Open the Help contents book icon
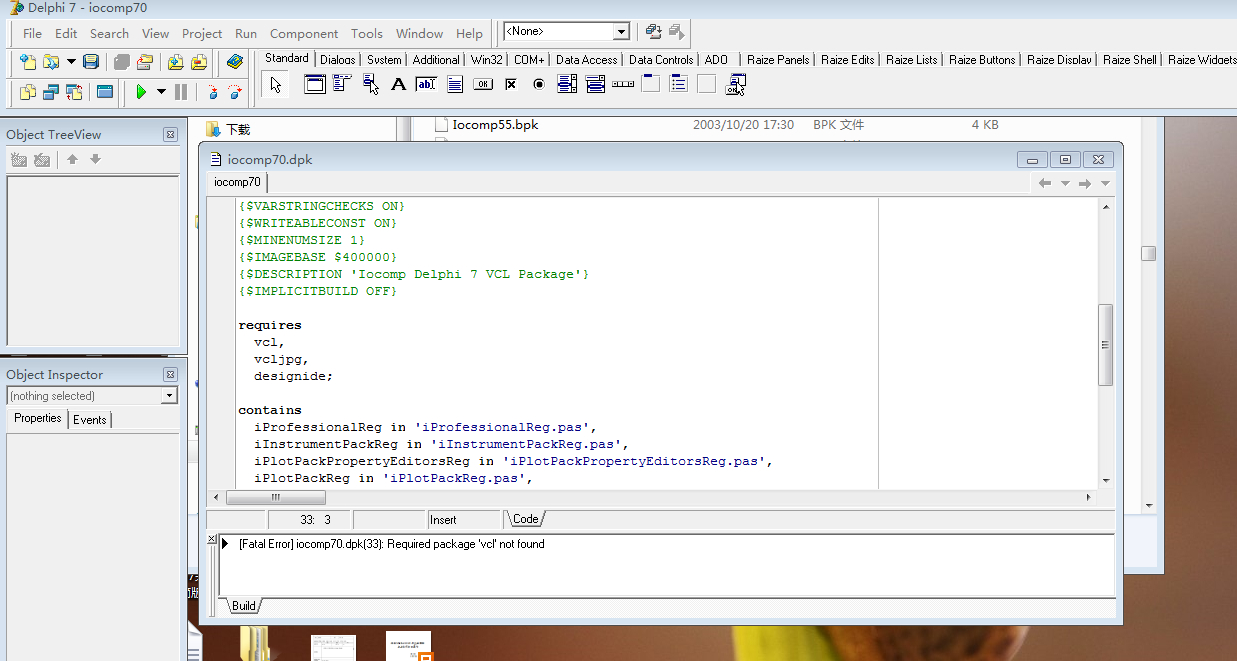 click(x=235, y=62)
